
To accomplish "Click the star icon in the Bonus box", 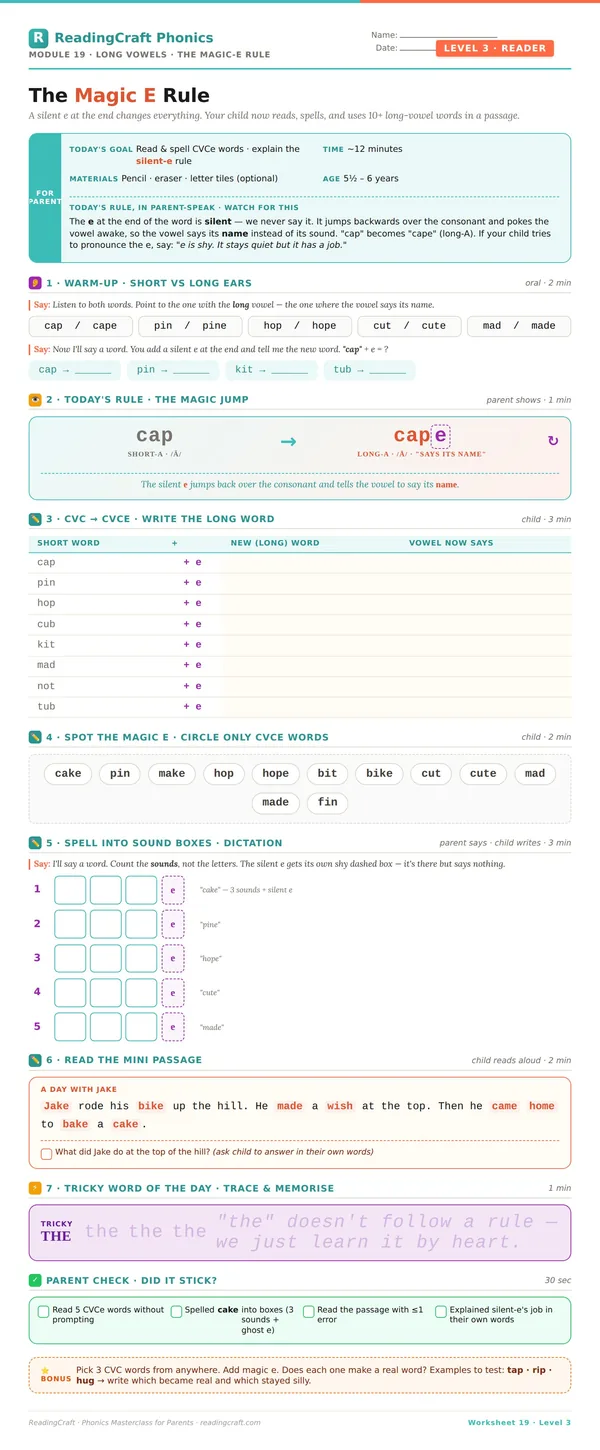I will pyautogui.click(x=45, y=1369).
